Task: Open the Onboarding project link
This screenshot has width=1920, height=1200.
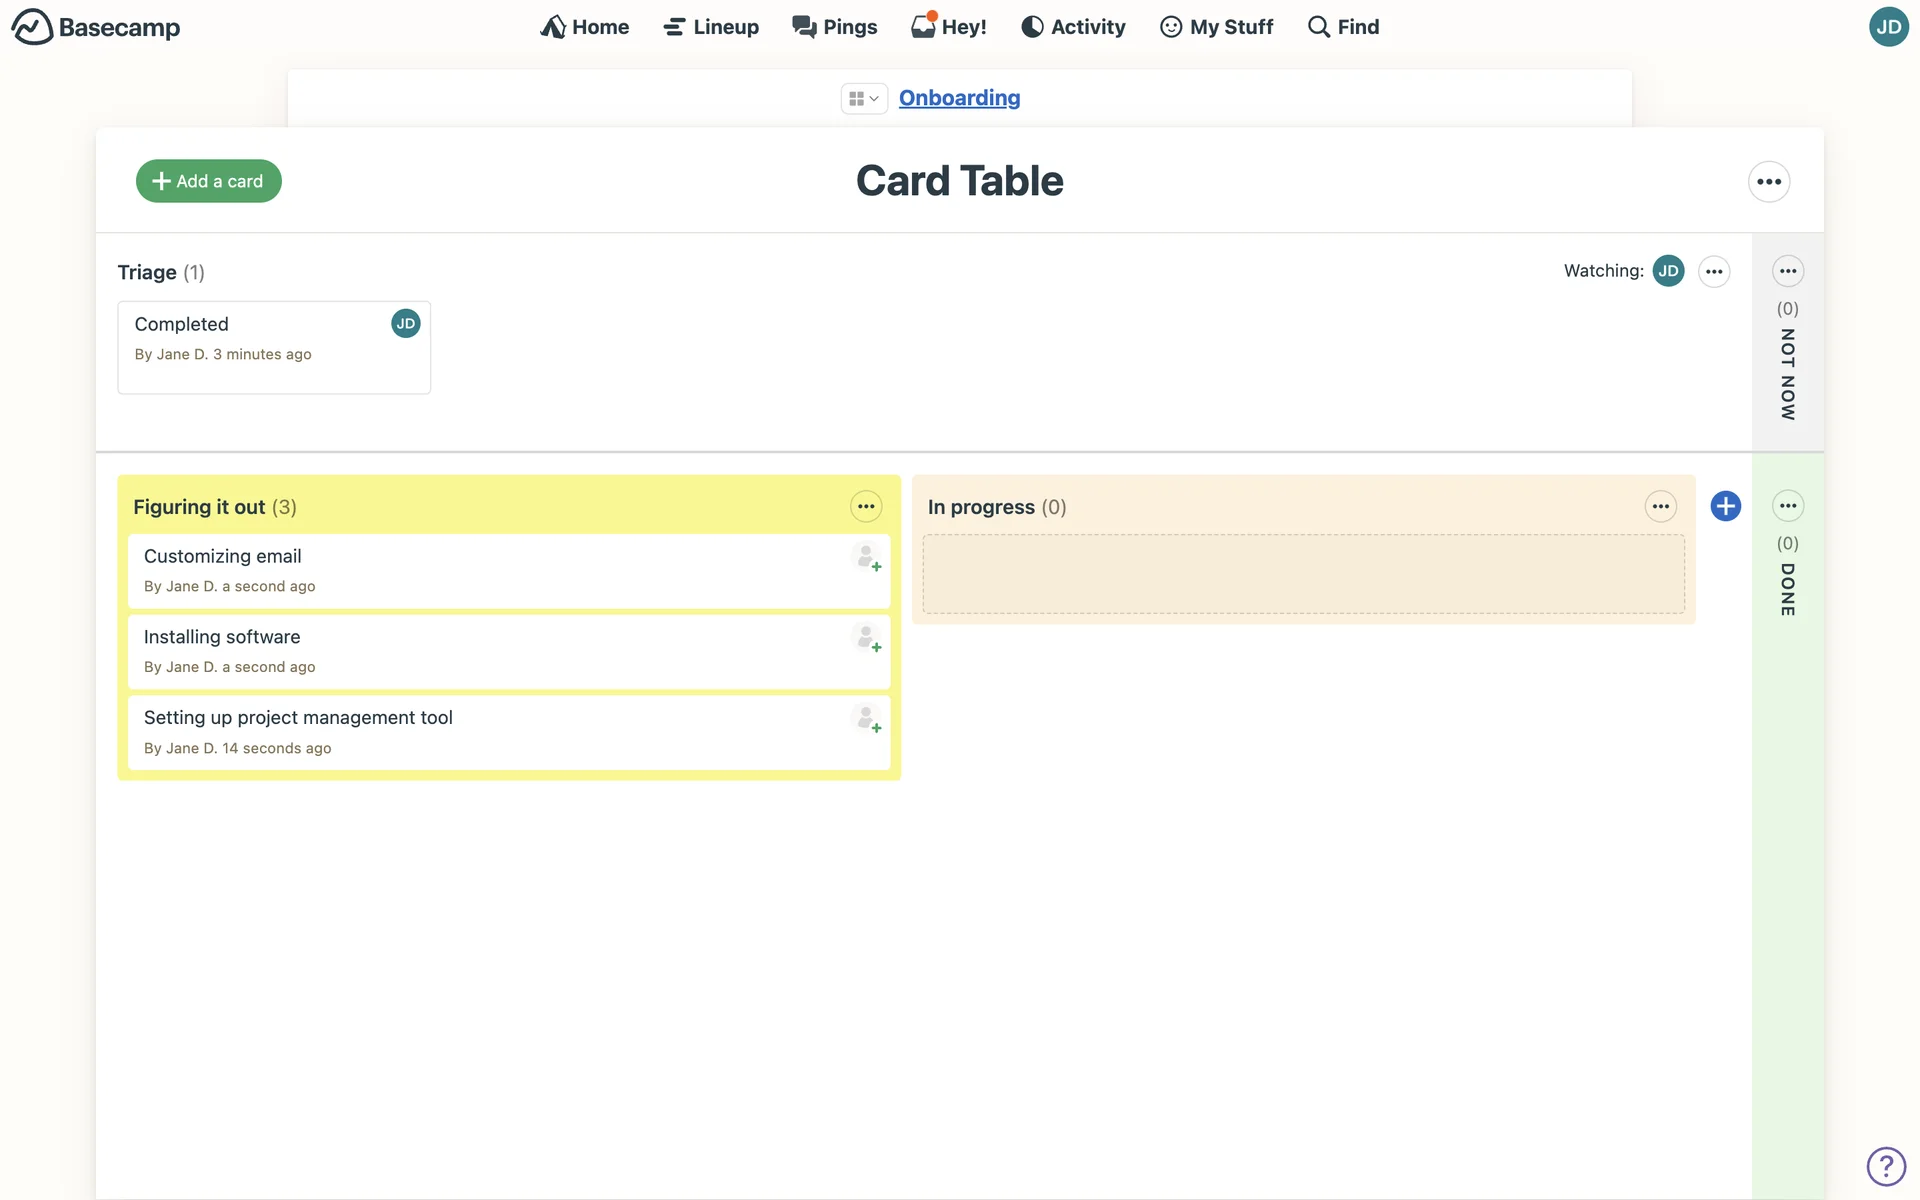Action: [x=959, y=98]
